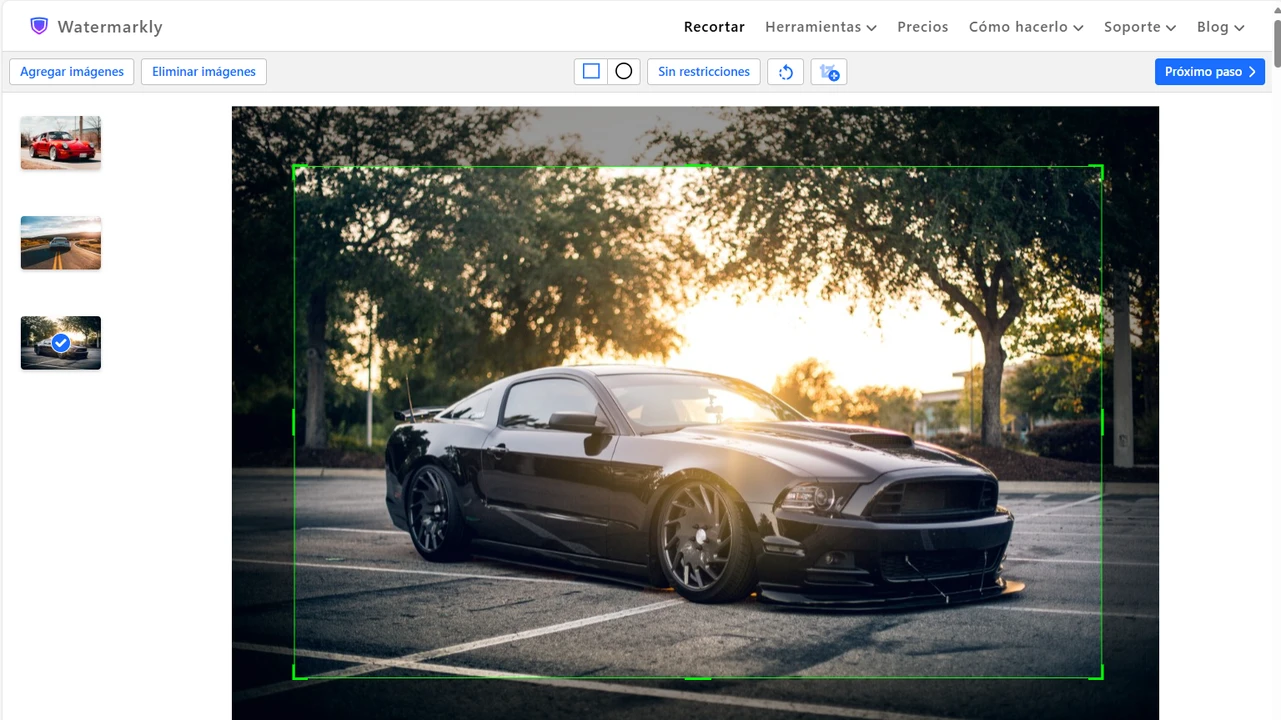Proceed with Próximo paso button
1281x720 pixels.
click(x=1209, y=72)
